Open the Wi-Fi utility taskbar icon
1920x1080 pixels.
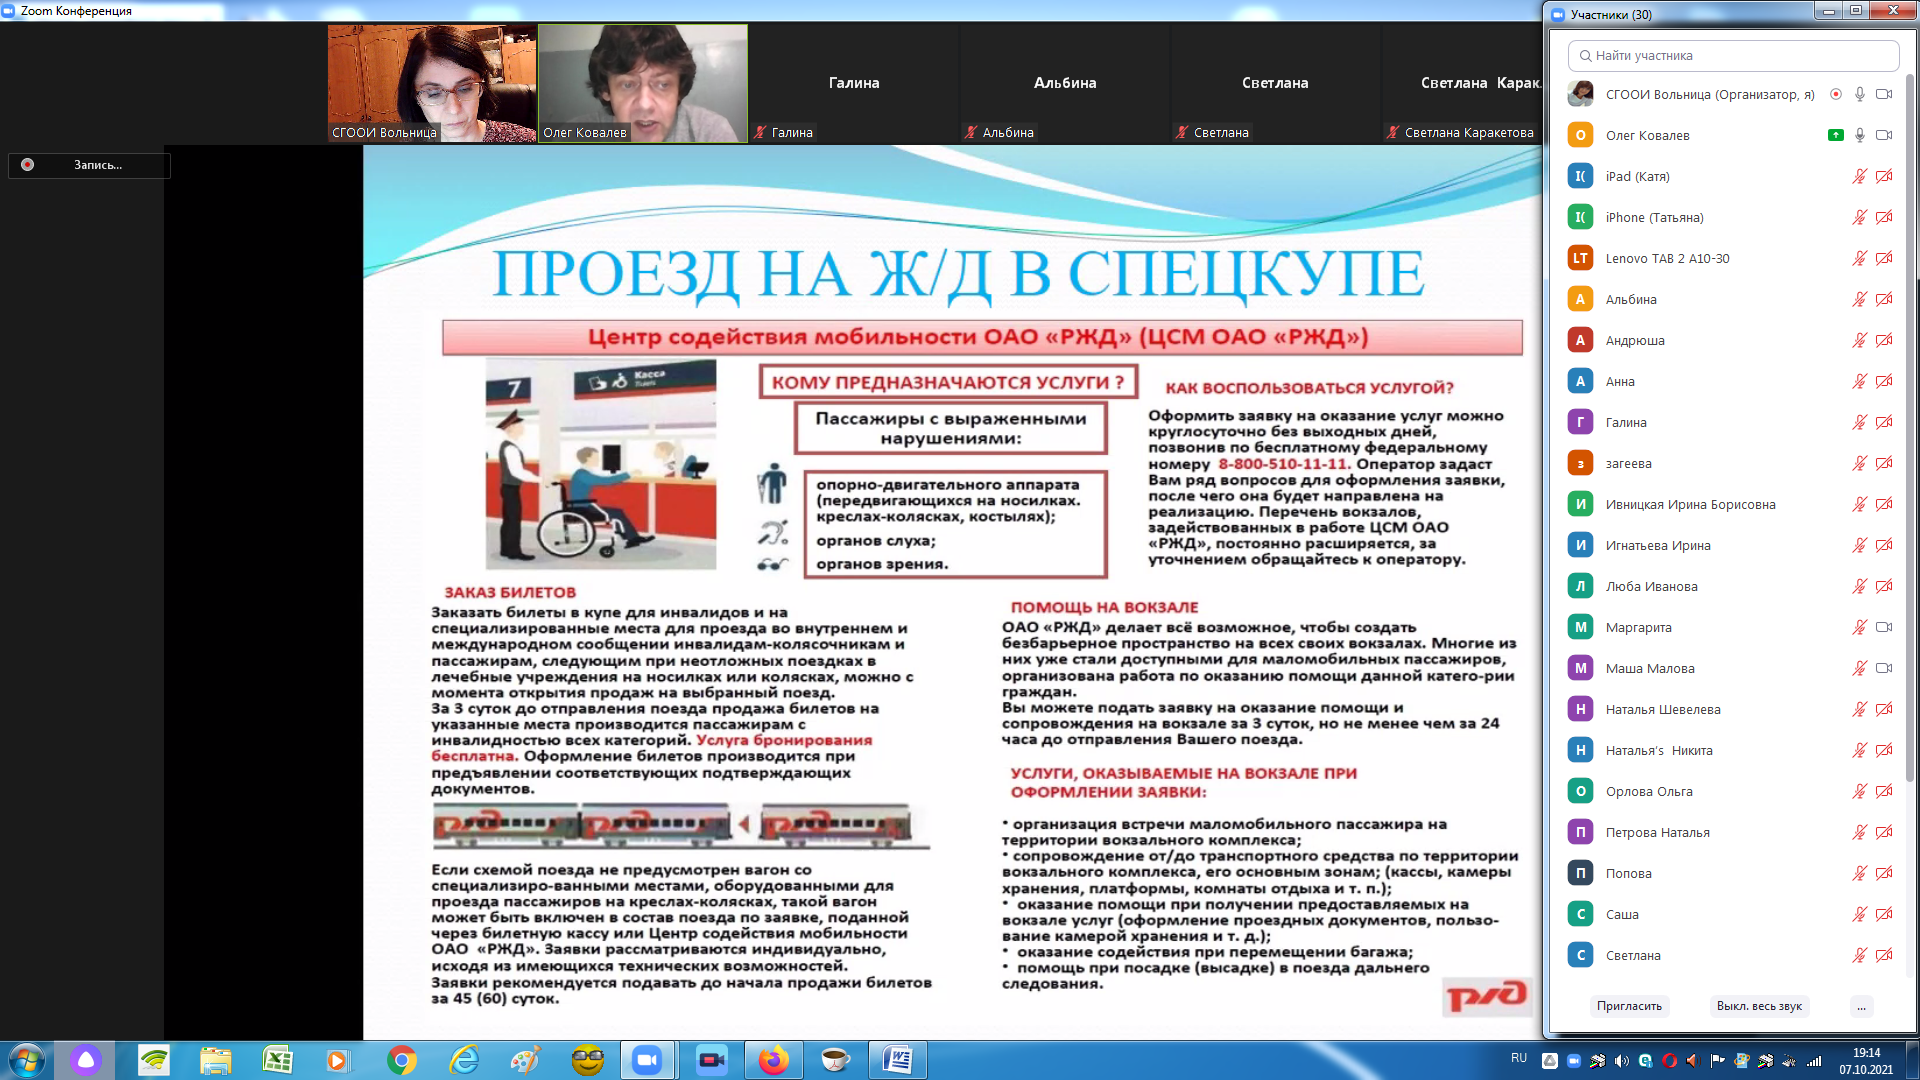click(x=154, y=1060)
